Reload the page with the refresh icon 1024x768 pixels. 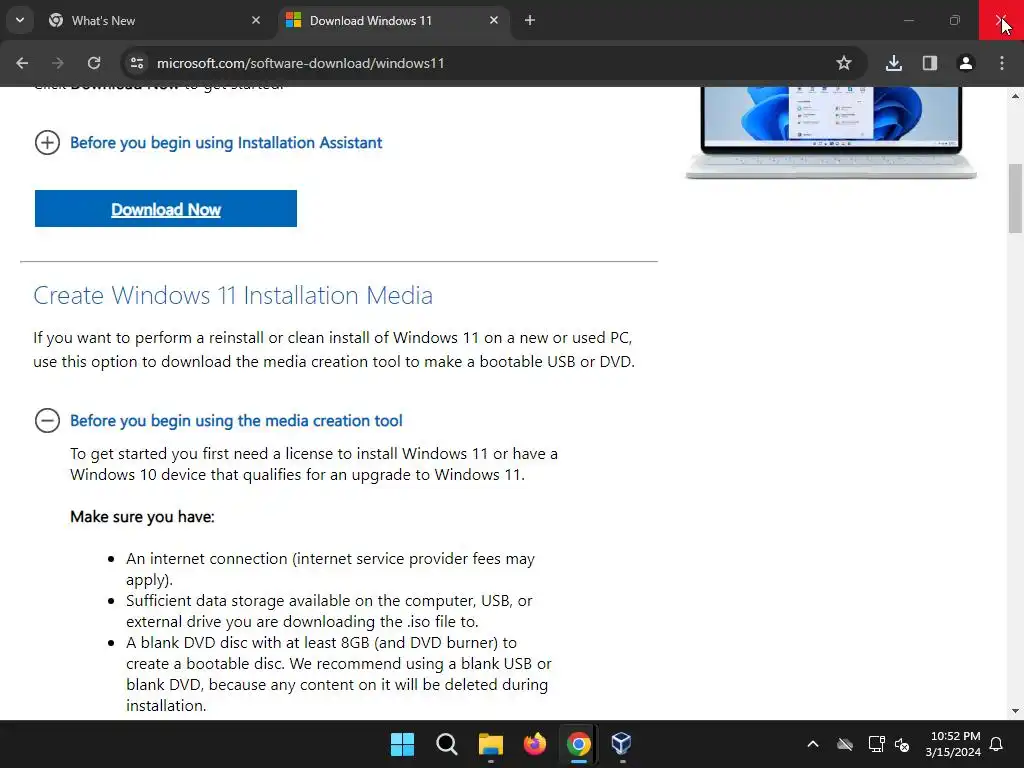94,63
